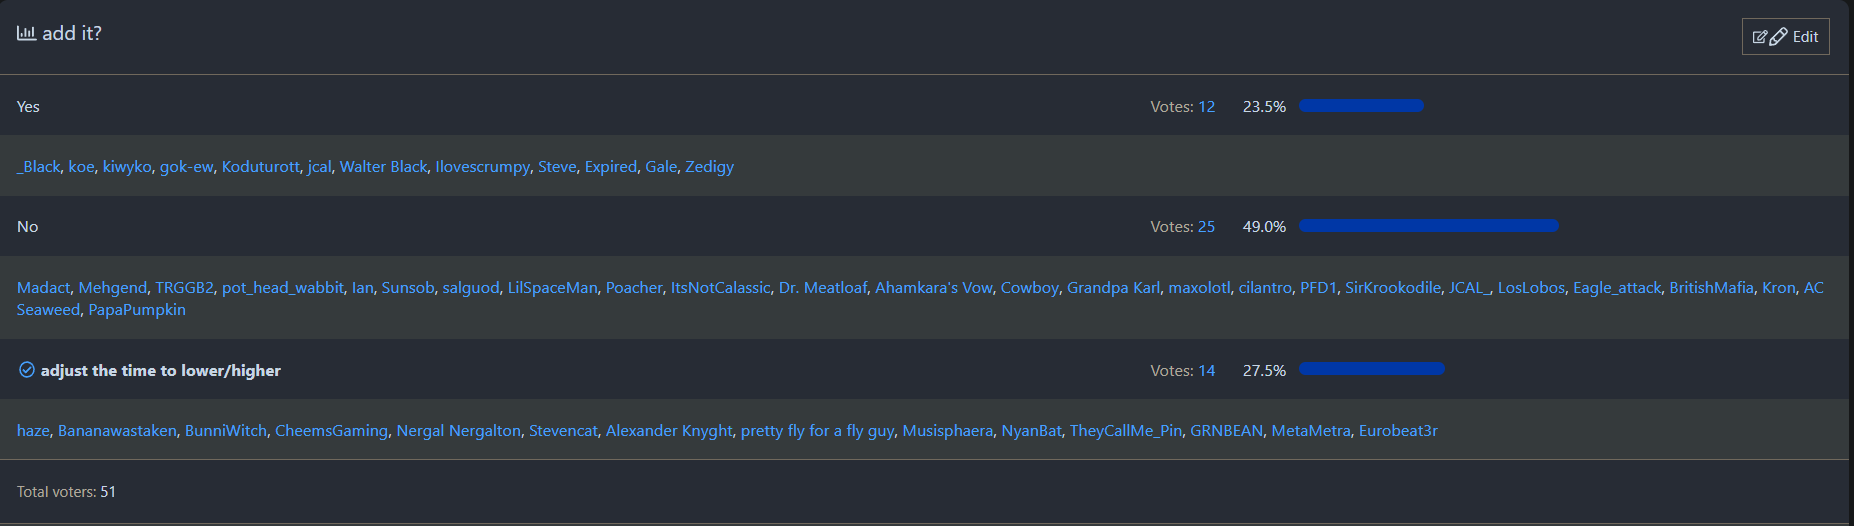Open Ahamkara's Vow profile link

pos(933,288)
